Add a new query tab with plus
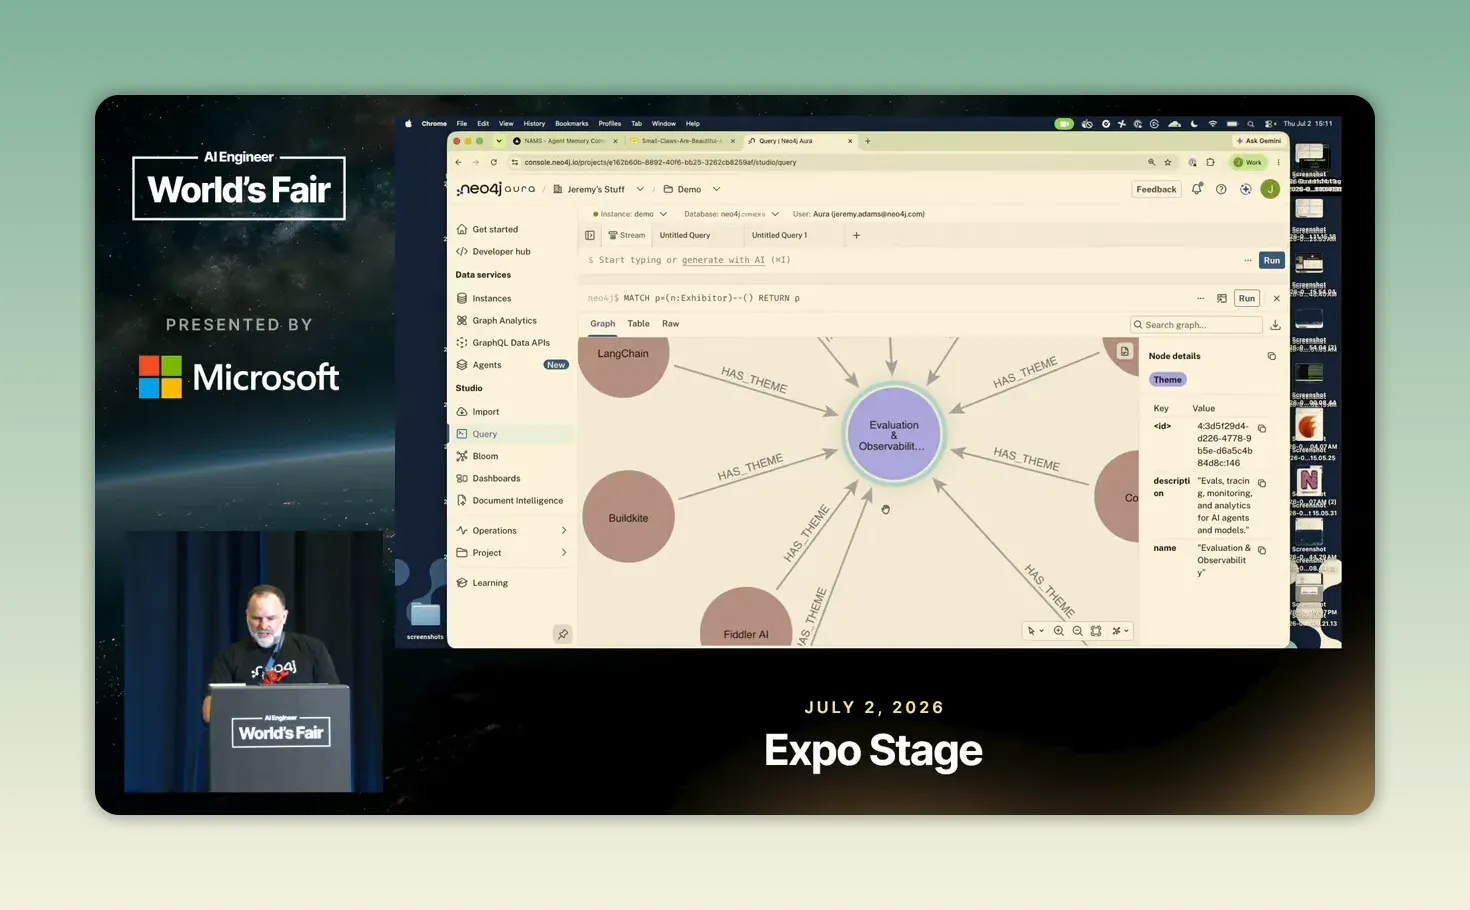The image size is (1470, 910). click(x=856, y=235)
